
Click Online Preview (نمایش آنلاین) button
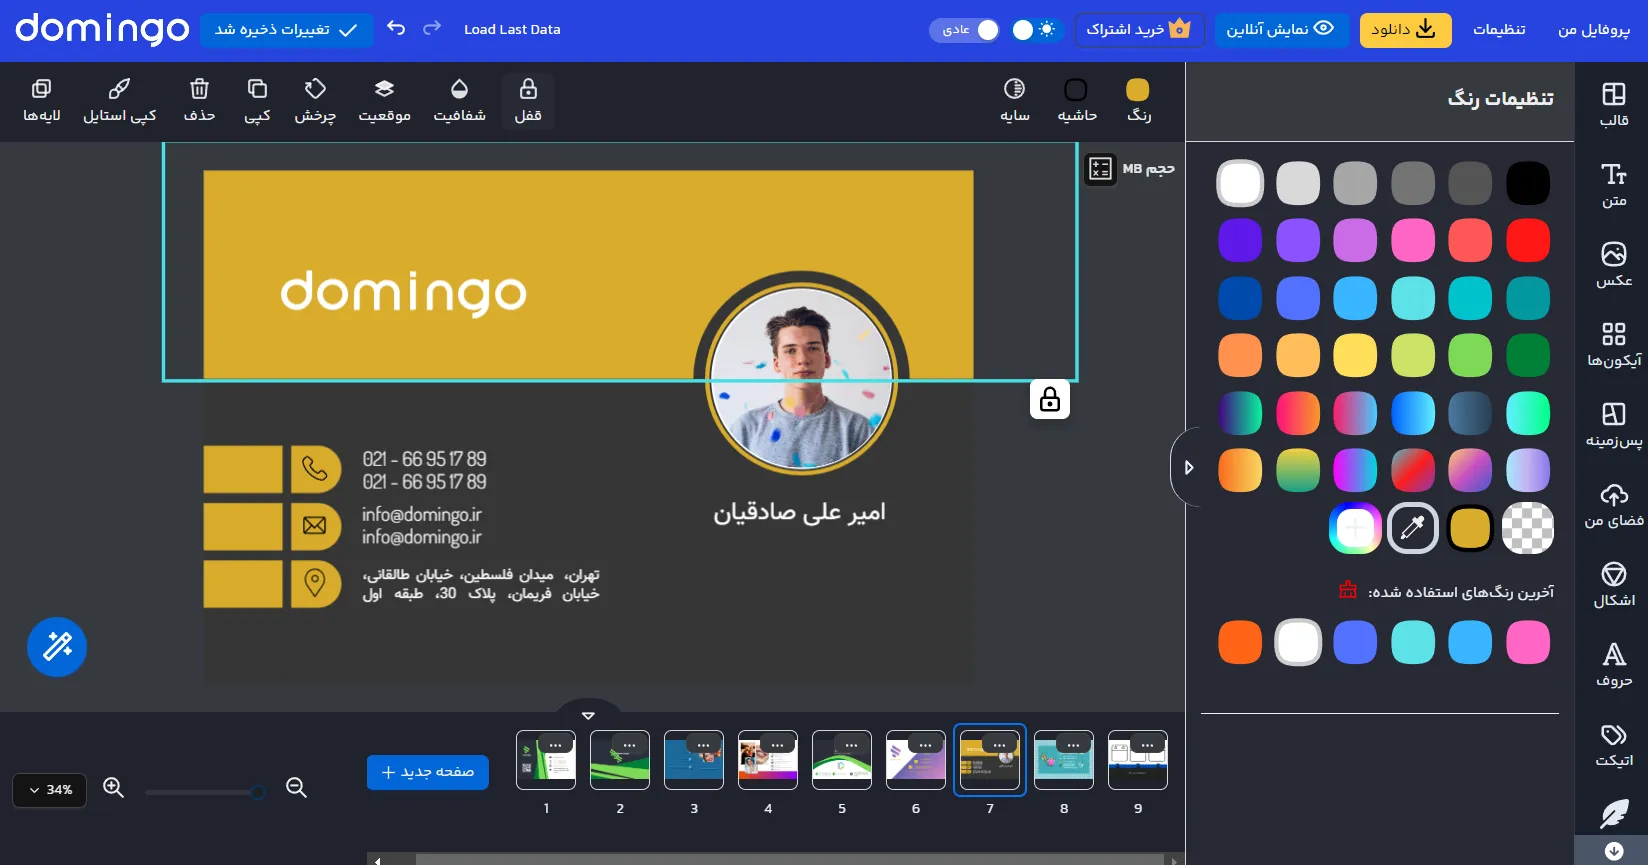(x=1281, y=30)
